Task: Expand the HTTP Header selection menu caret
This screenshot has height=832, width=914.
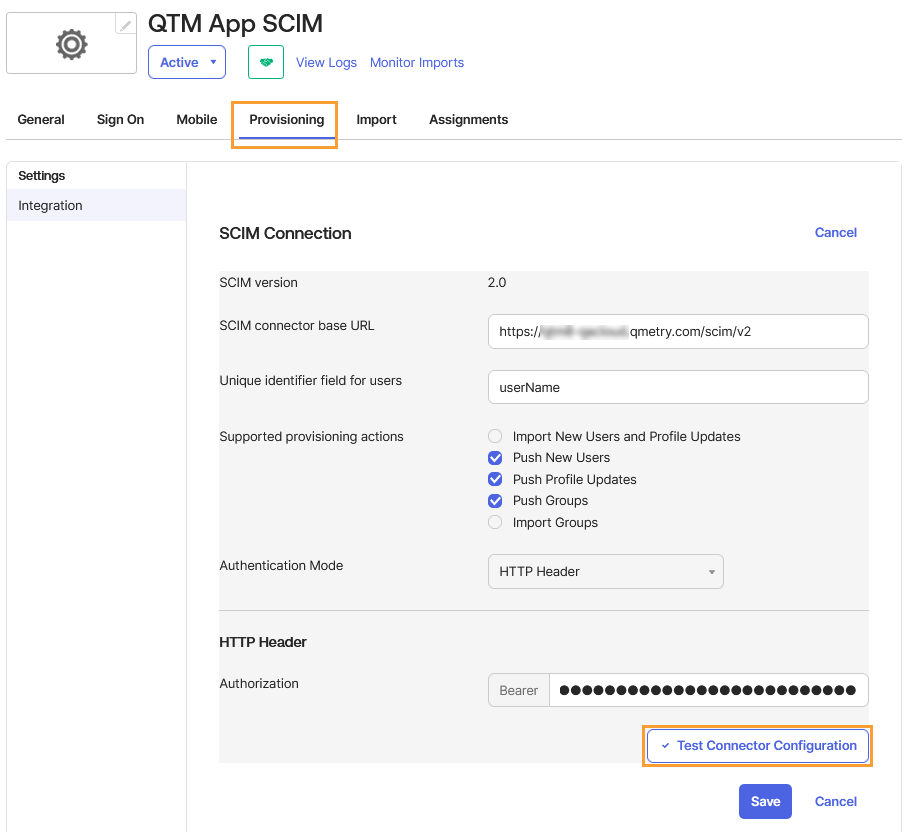Action: tap(712, 571)
